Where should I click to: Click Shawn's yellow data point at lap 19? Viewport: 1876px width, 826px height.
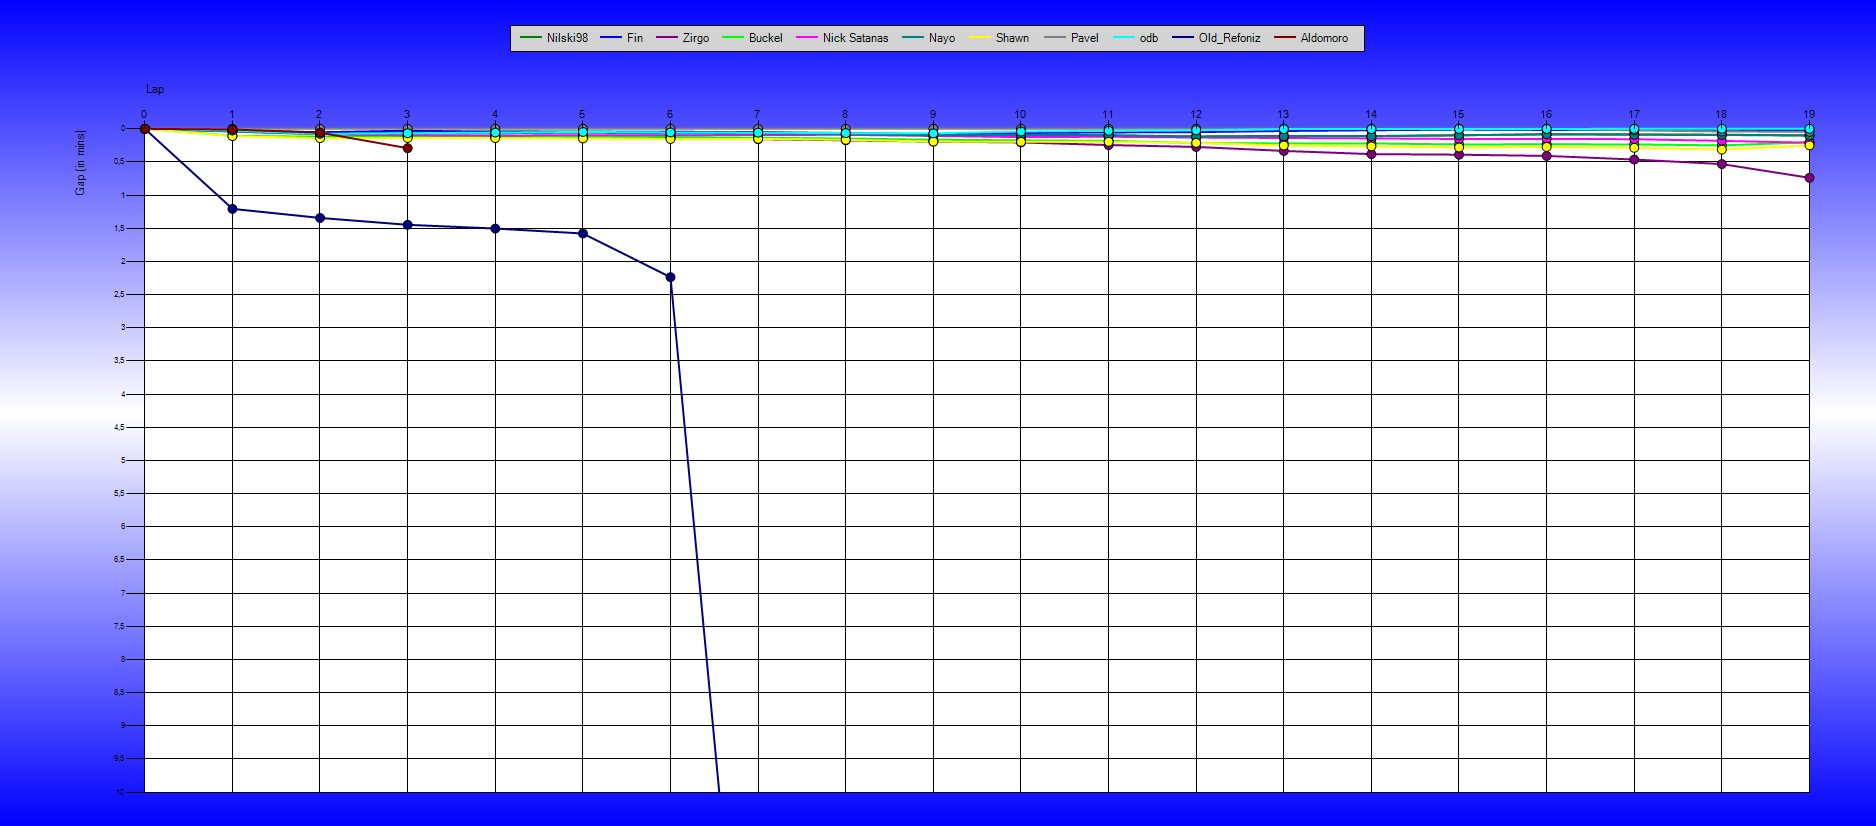1809,145
